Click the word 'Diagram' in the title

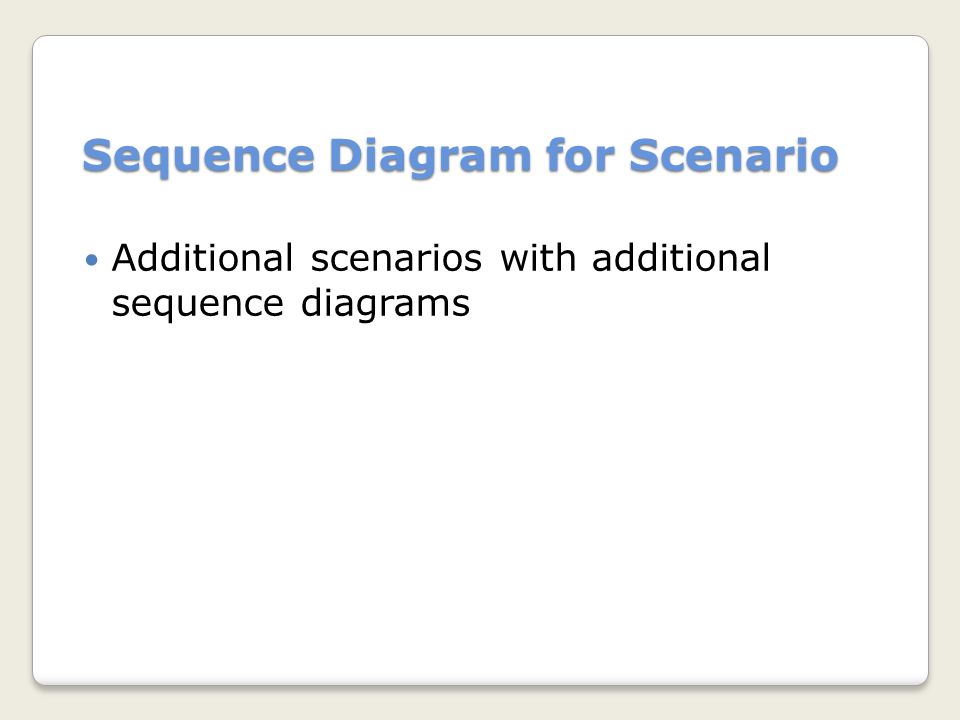click(430, 156)
